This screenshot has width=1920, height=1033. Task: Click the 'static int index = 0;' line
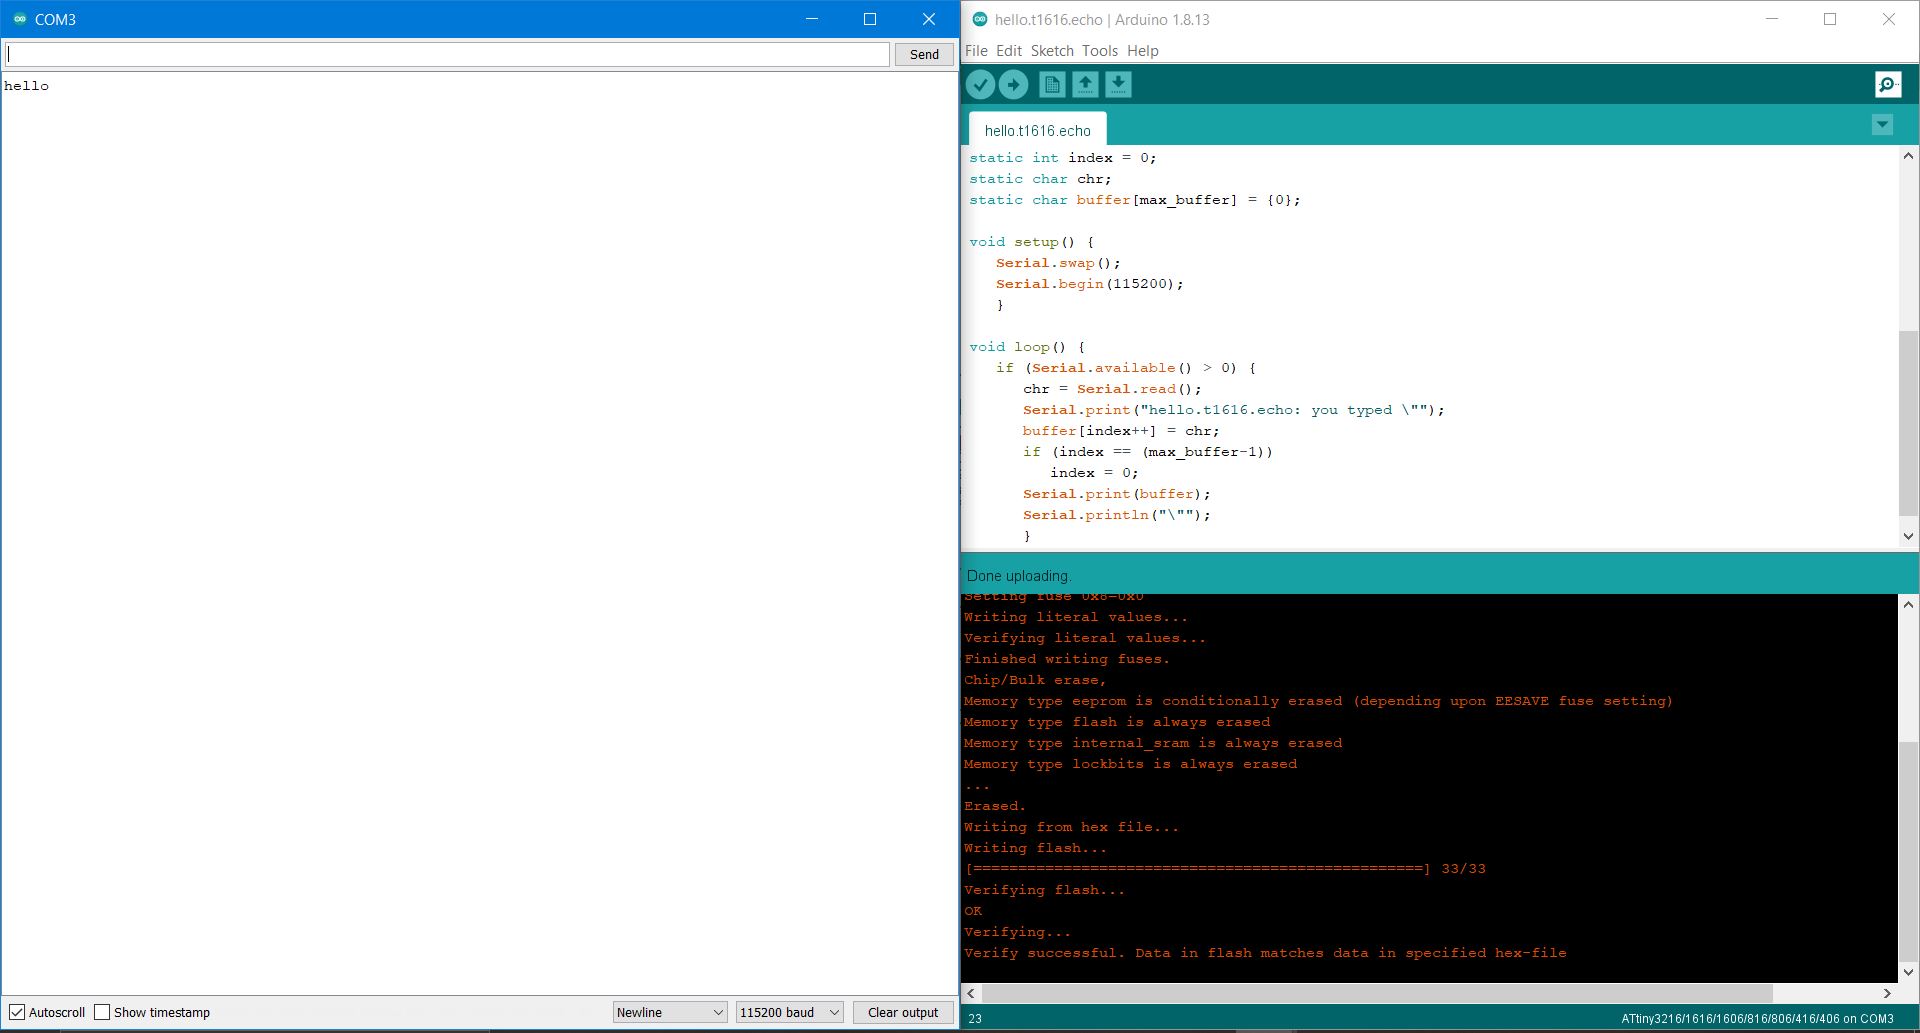point(1063,158)
